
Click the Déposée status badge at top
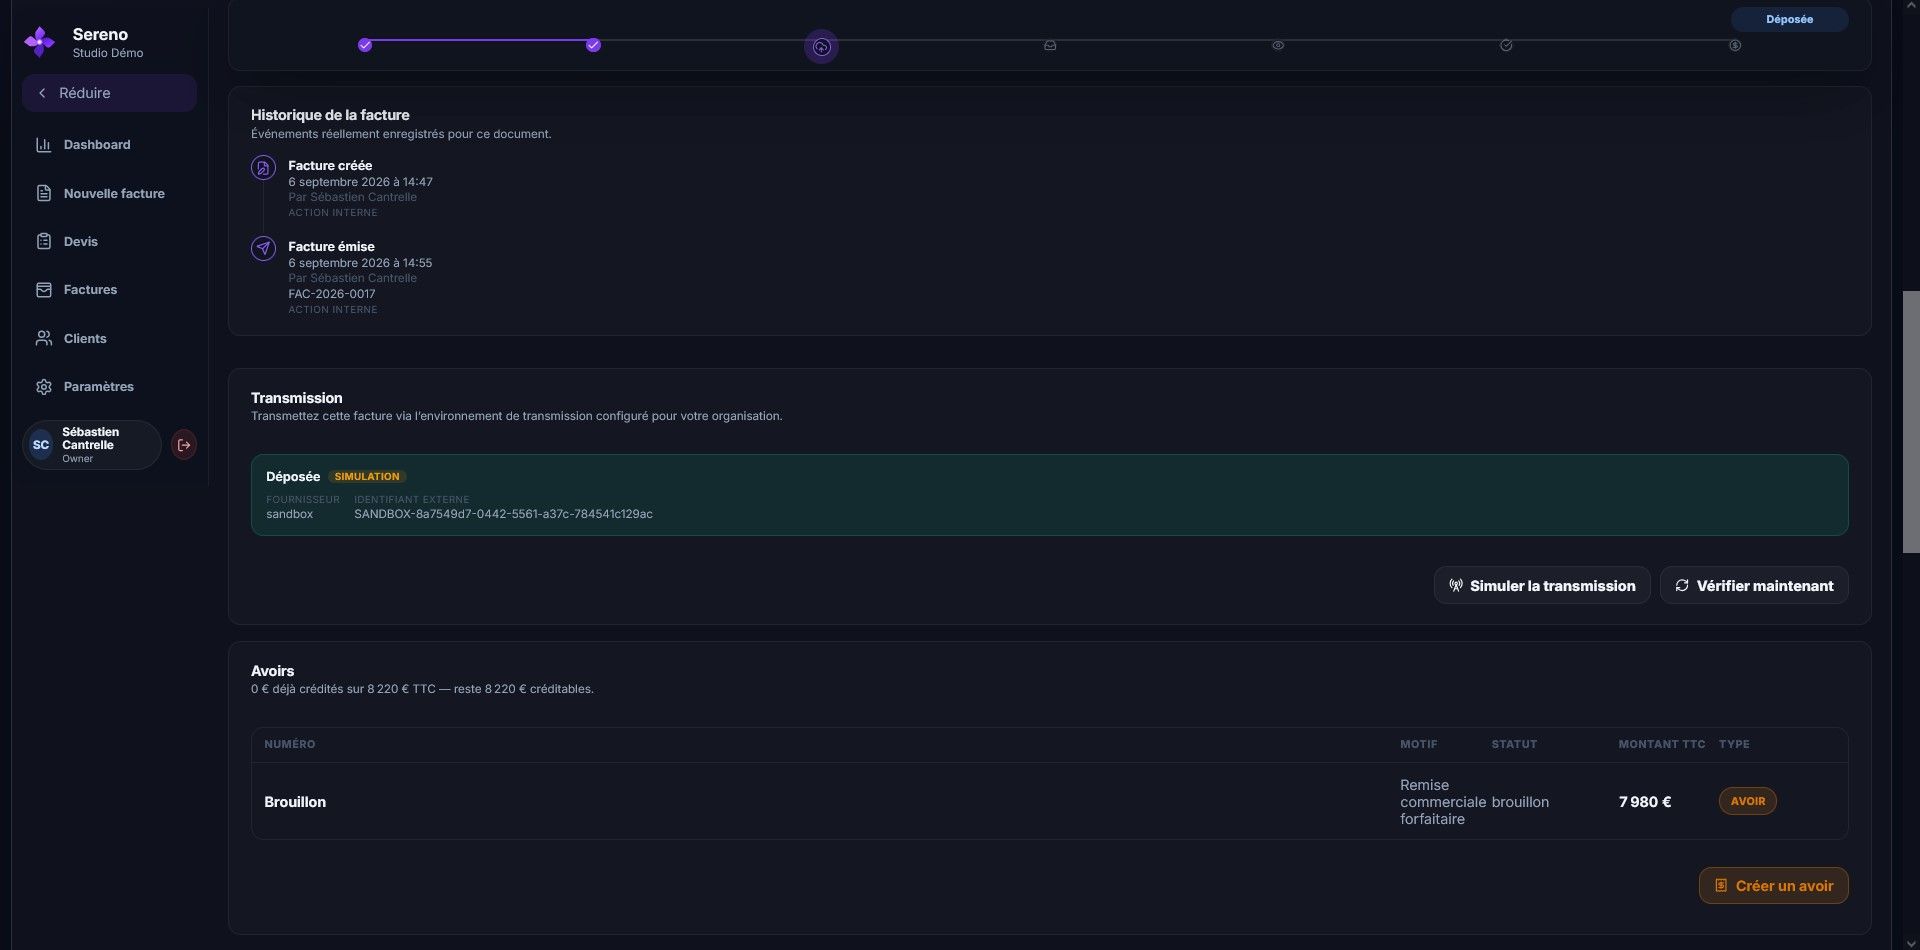[1789, 19]
